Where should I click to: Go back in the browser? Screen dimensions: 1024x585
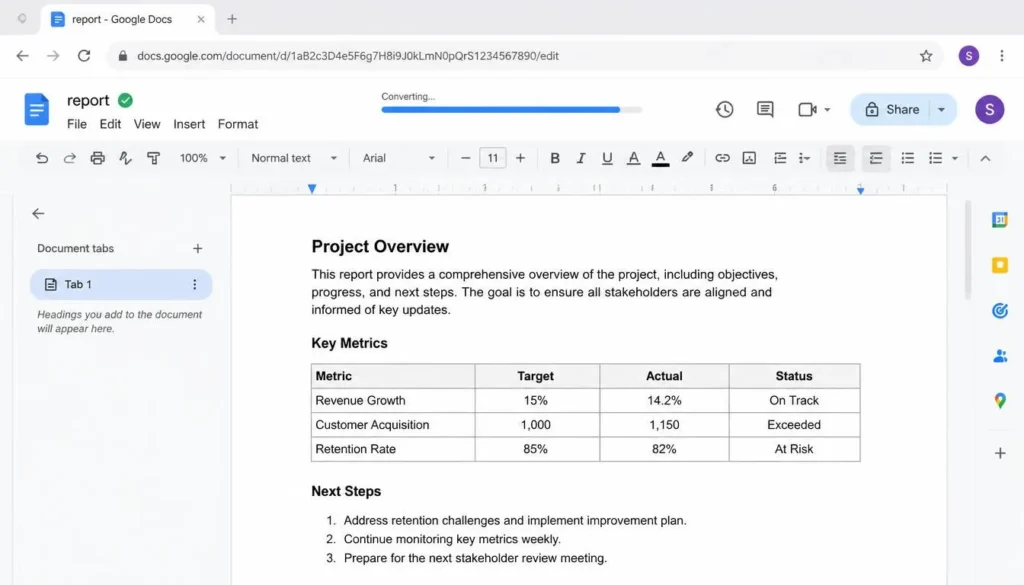point(23,55)
